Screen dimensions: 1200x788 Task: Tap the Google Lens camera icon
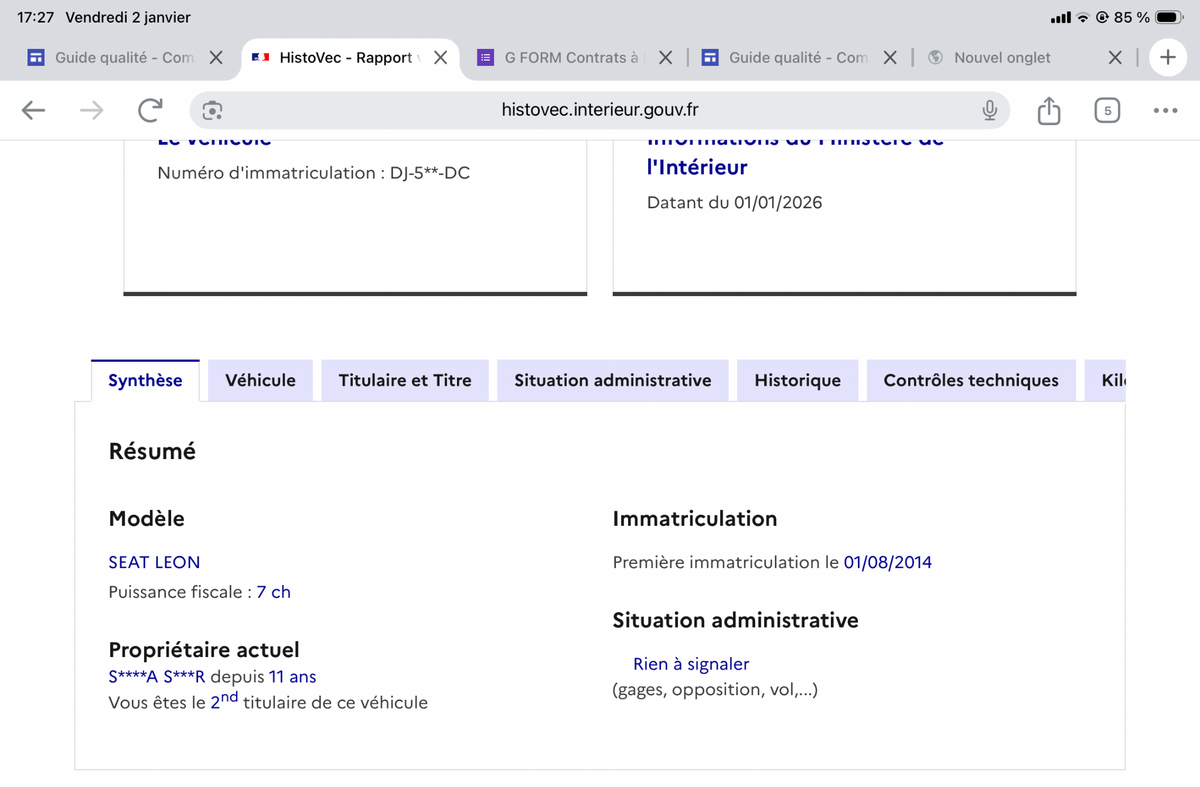pos(212,111)
